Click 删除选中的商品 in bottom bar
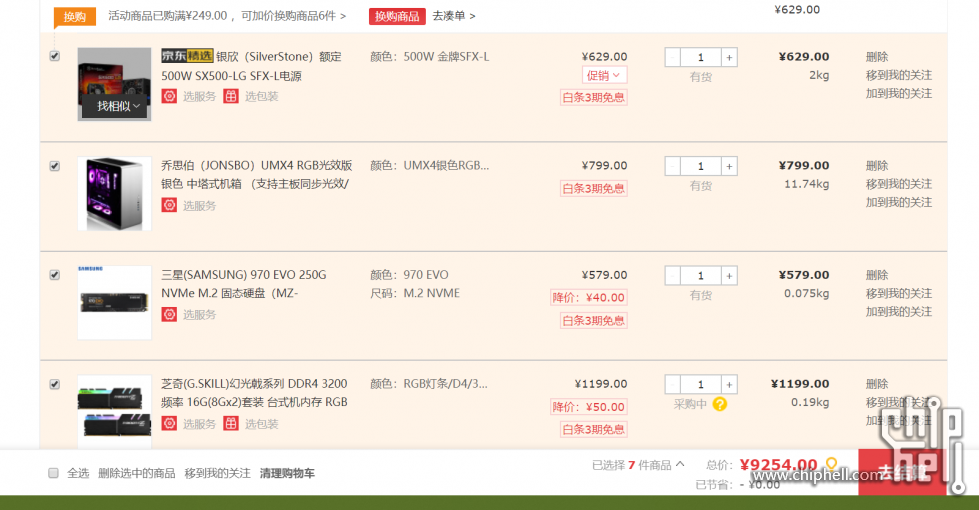The width and height of the screenshot is (979, 510). click(137, 473)
